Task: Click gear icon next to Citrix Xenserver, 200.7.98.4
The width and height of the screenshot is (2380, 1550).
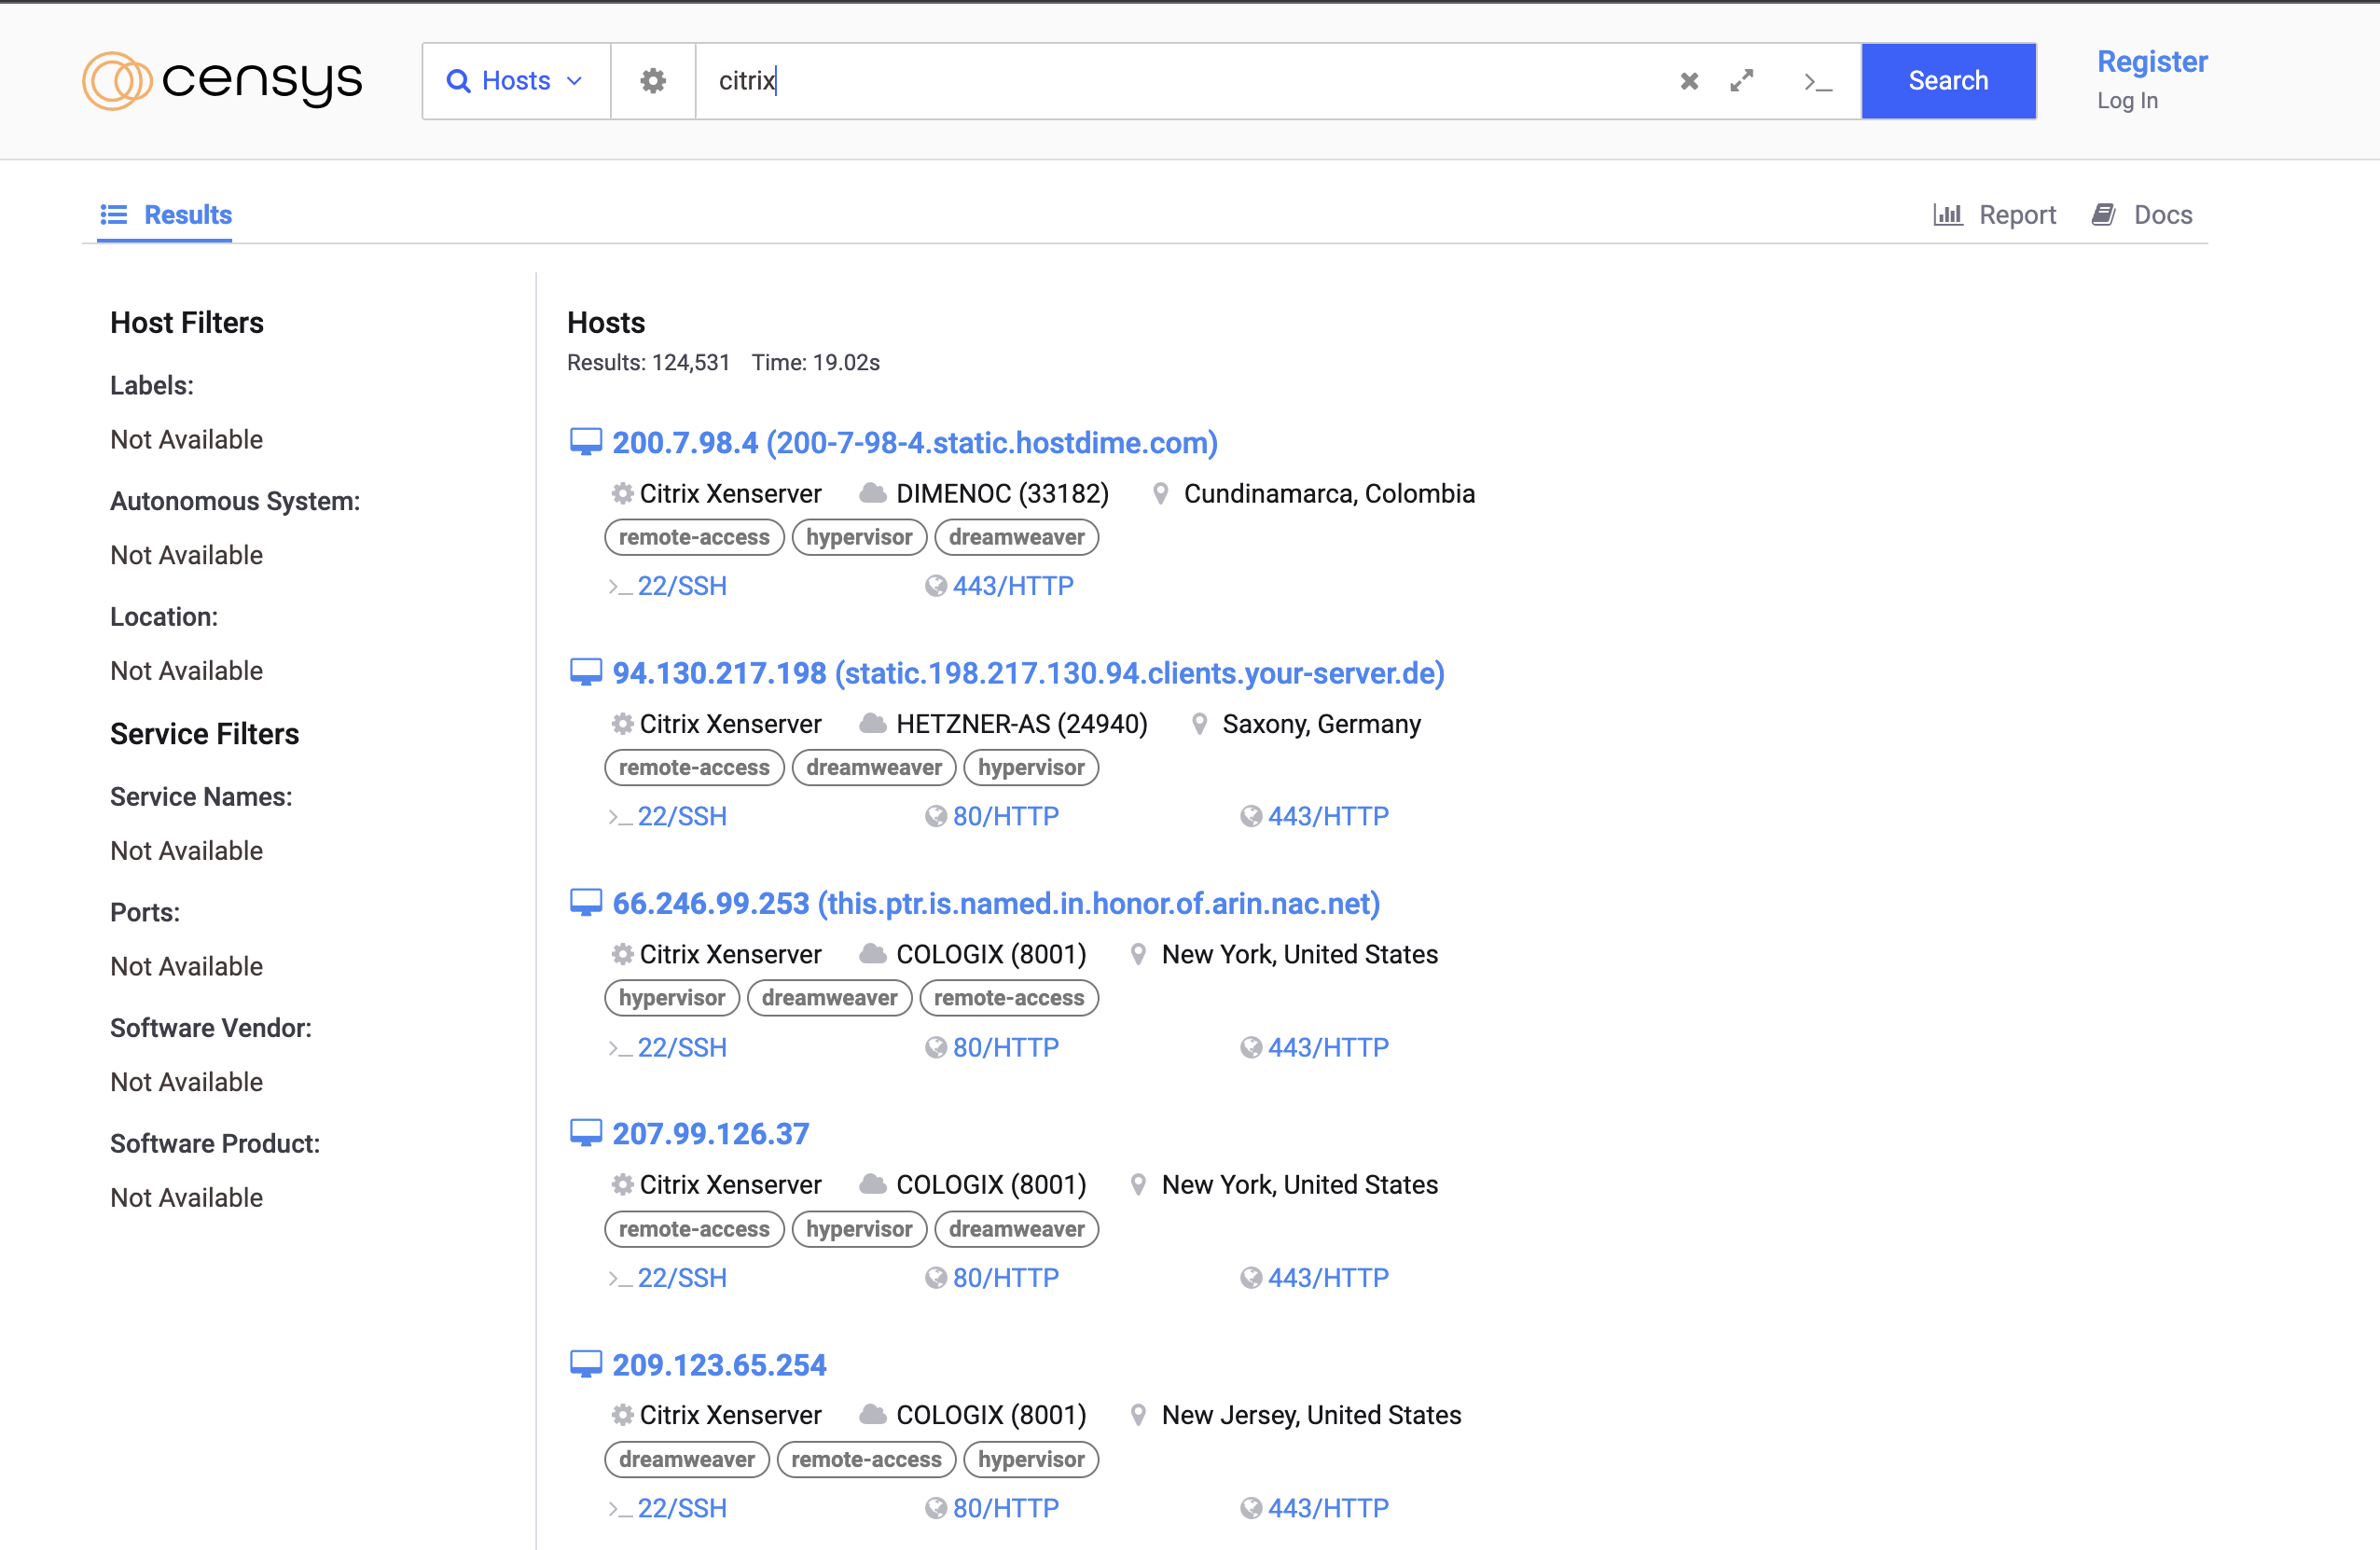Action: (623, 494)
